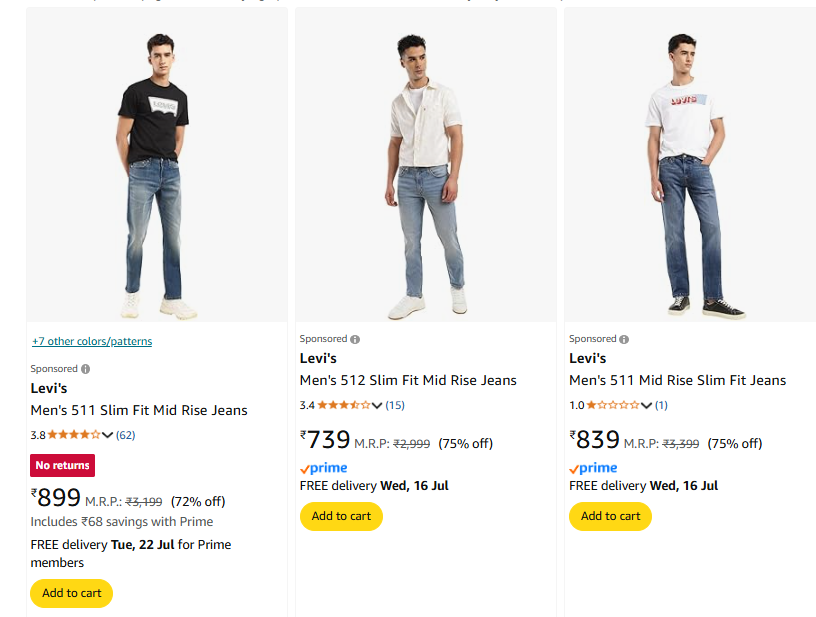
Task: Add ₹739 512 Slim Fit jeans to cart
Action: 341,516
